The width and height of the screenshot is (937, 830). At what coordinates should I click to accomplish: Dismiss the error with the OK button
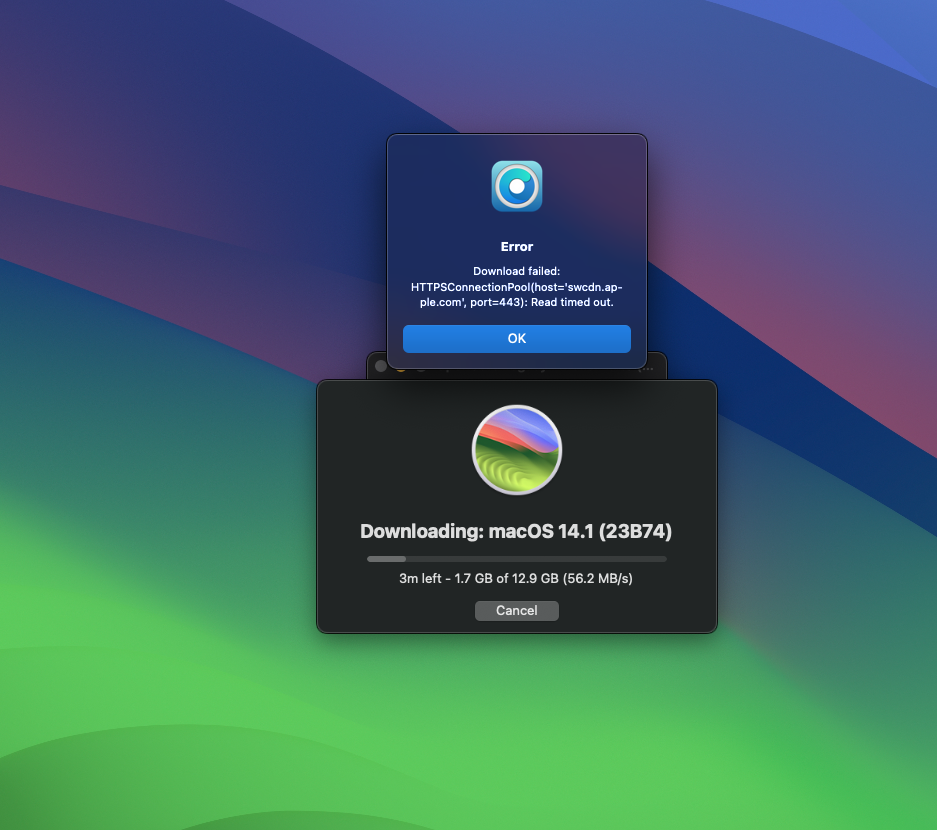click(x=516, y=339)
